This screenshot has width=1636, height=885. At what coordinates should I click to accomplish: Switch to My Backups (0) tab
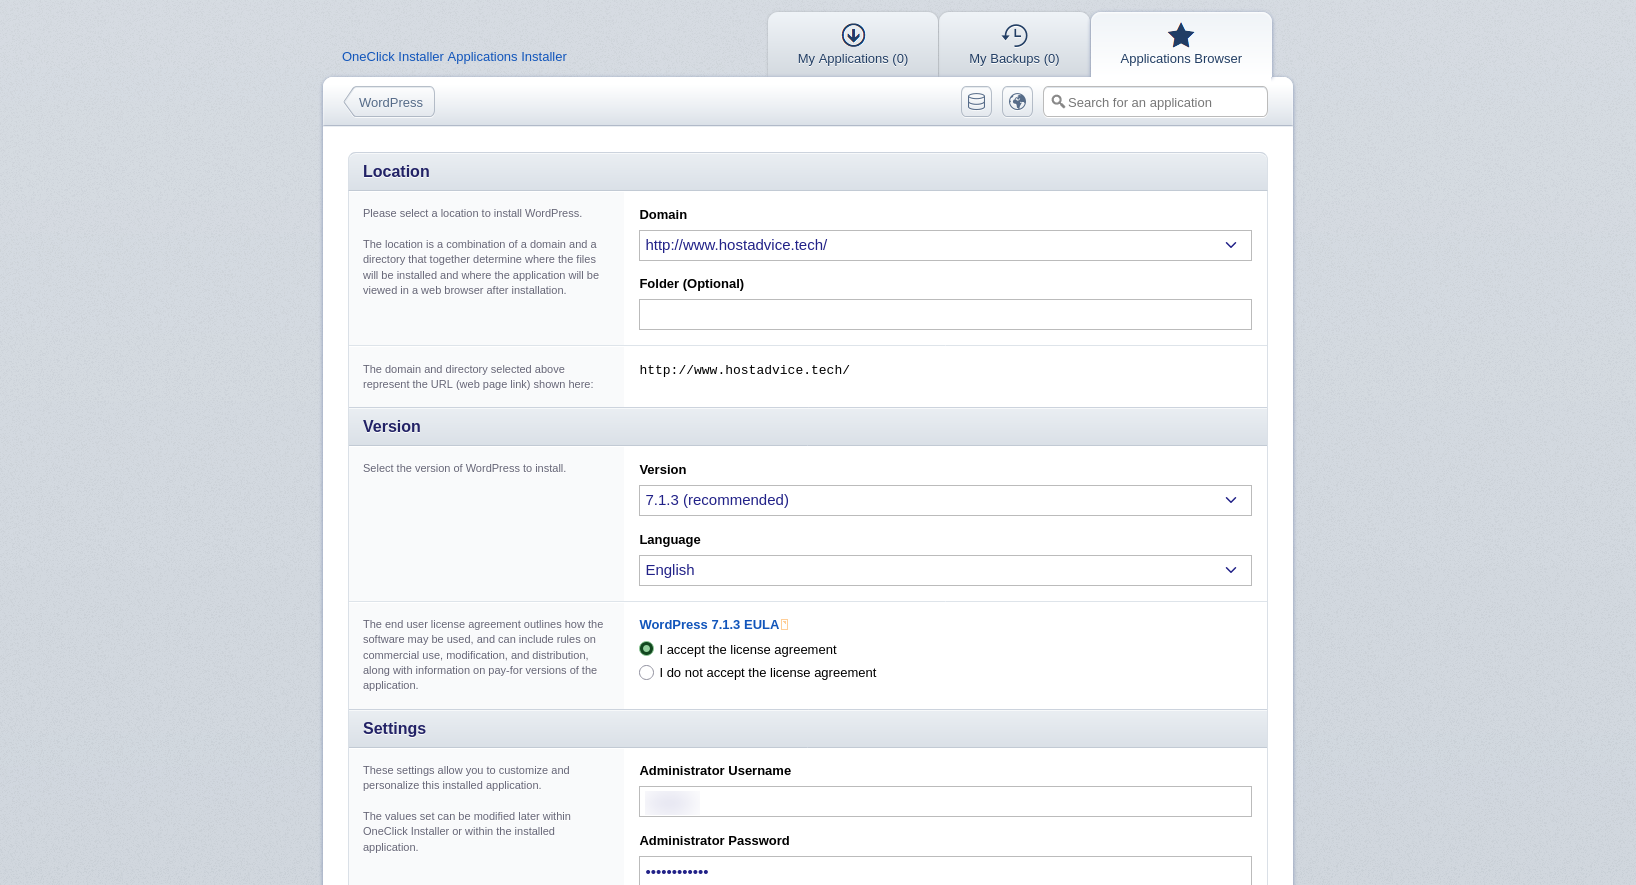click(1014, 45)
